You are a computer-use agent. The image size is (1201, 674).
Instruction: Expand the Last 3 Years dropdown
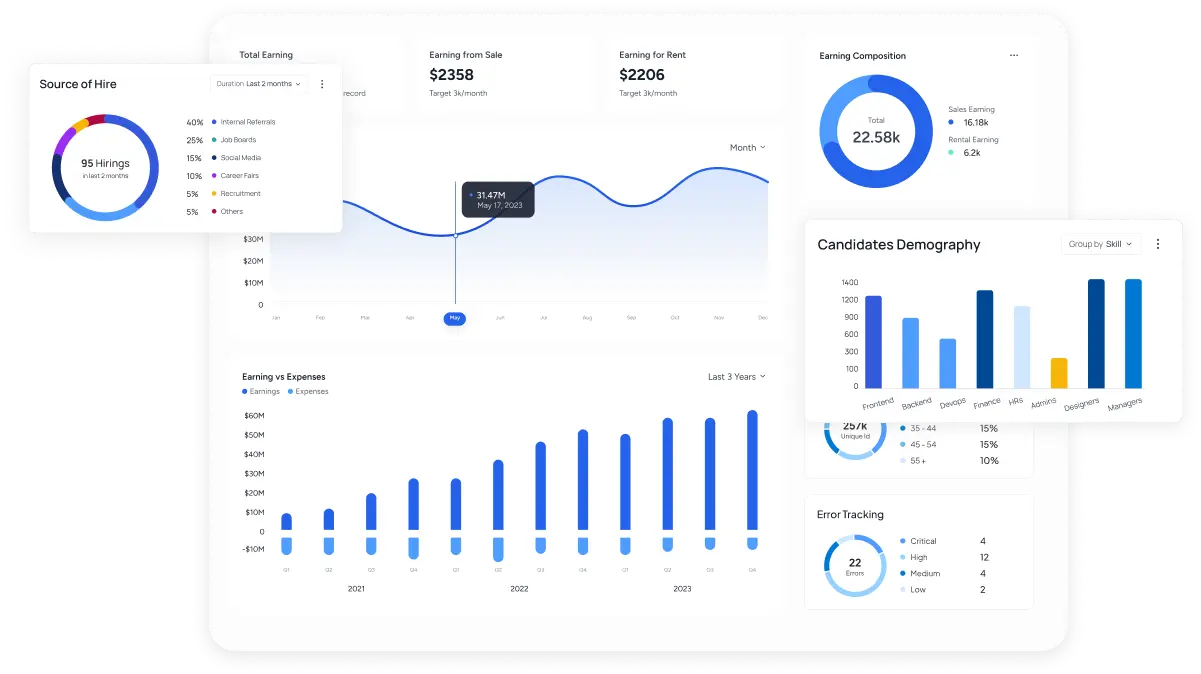point(736,377)
